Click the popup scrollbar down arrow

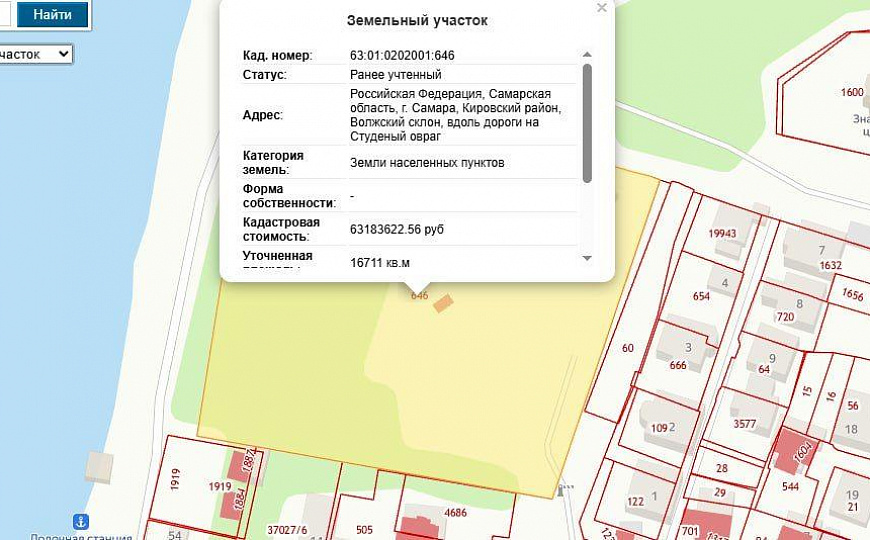tap(587, 258)
